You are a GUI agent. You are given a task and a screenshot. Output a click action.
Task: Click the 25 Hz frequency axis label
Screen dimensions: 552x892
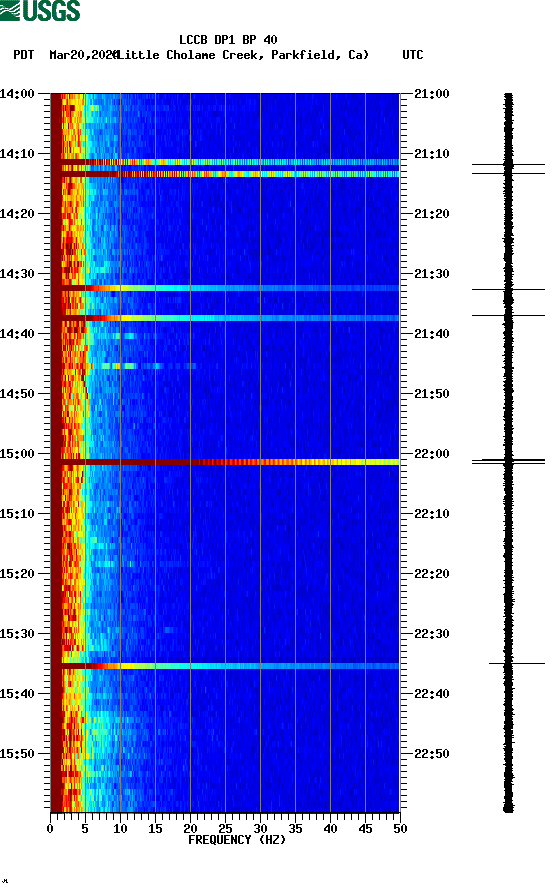pyautogui.click(x=225, y=829)
